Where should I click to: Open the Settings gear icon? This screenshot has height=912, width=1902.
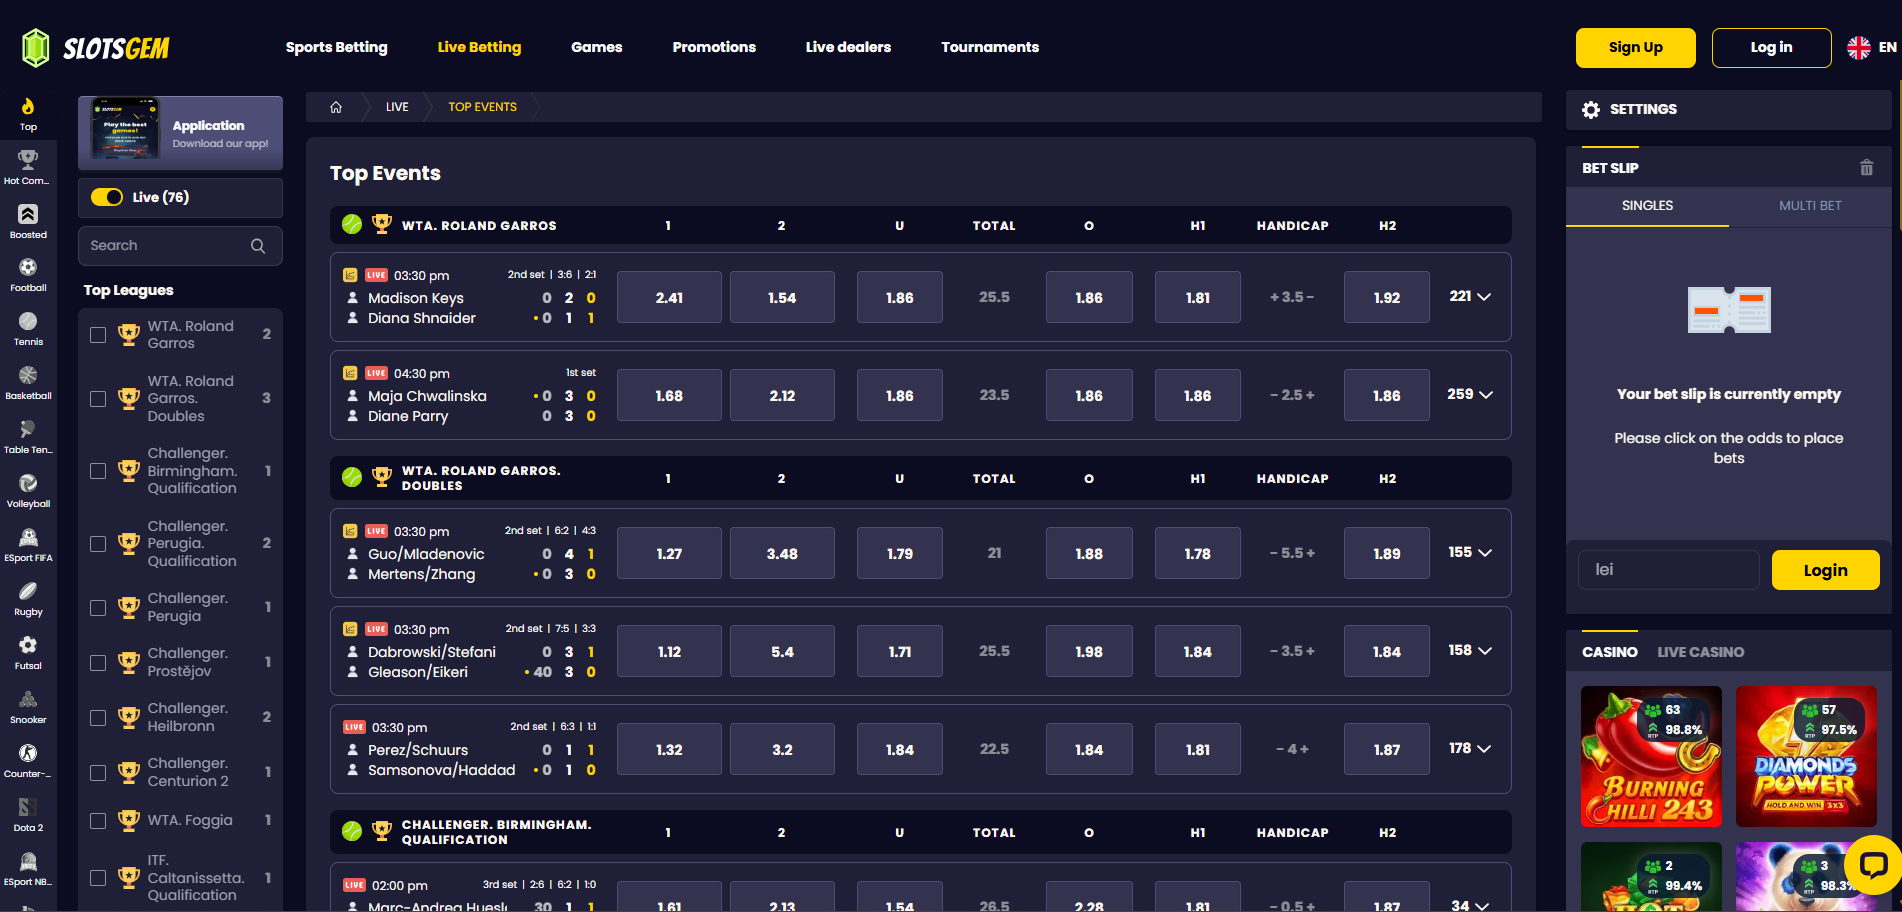(x=1591, y=110)
